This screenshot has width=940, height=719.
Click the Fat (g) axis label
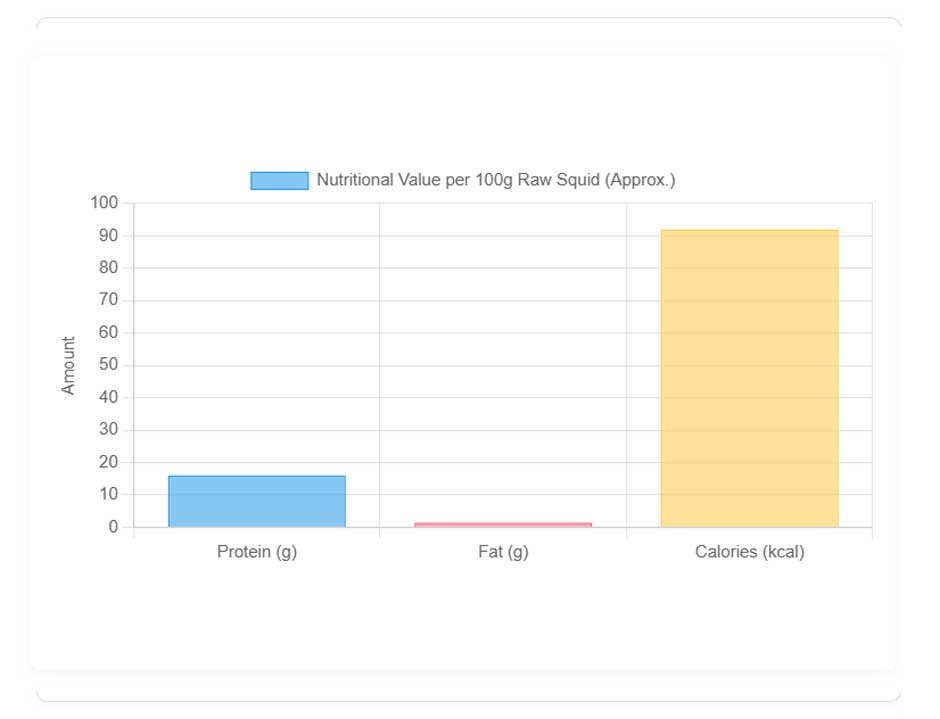[503, 552]
